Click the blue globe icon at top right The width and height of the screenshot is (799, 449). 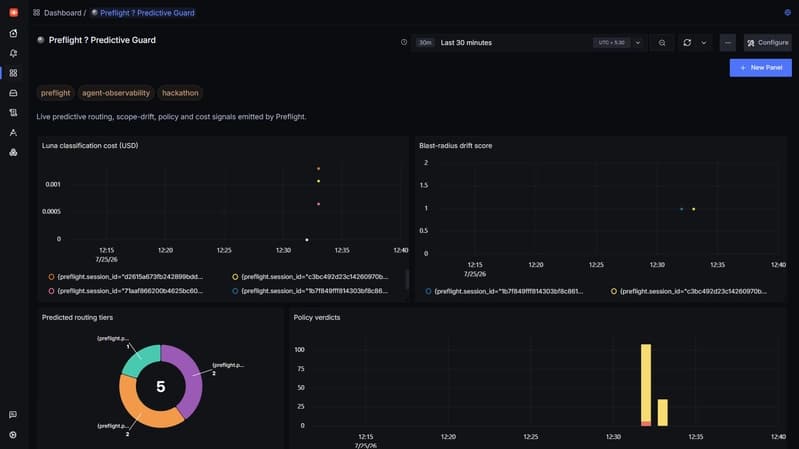click(x=787, y=13)
